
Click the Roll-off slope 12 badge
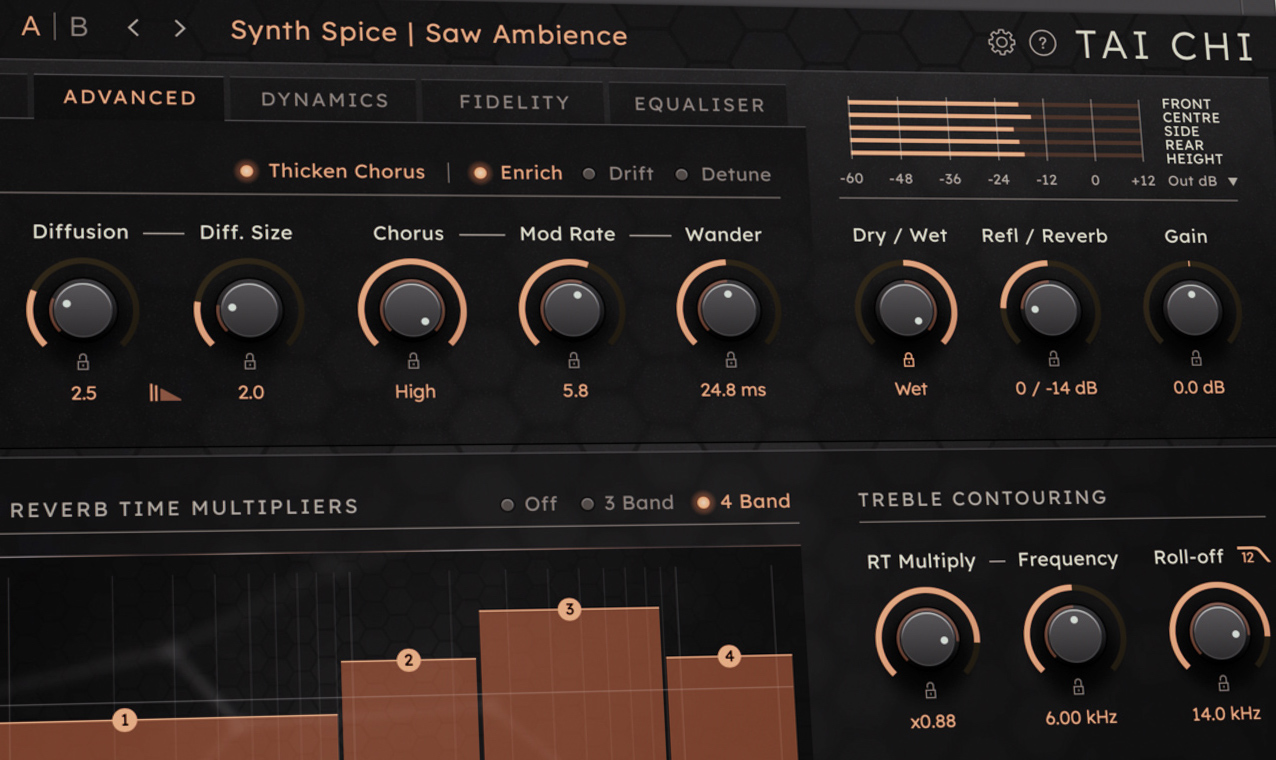tap(1247, 556)
